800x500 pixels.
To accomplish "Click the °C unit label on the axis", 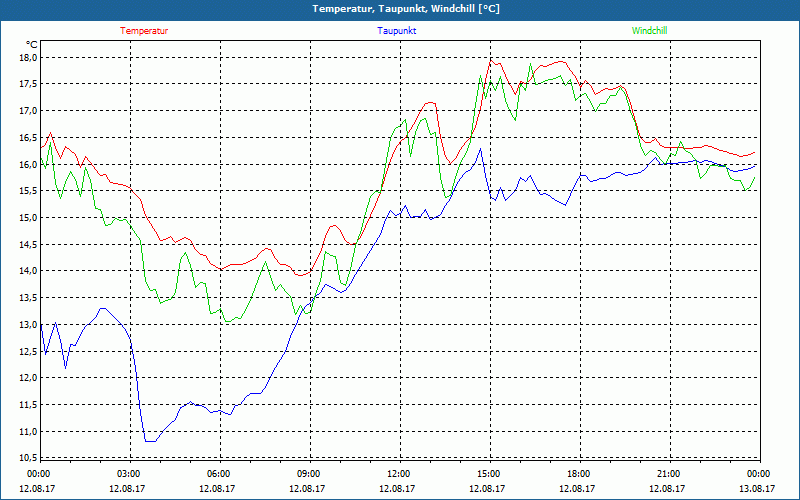I will [x=31, y=44].
